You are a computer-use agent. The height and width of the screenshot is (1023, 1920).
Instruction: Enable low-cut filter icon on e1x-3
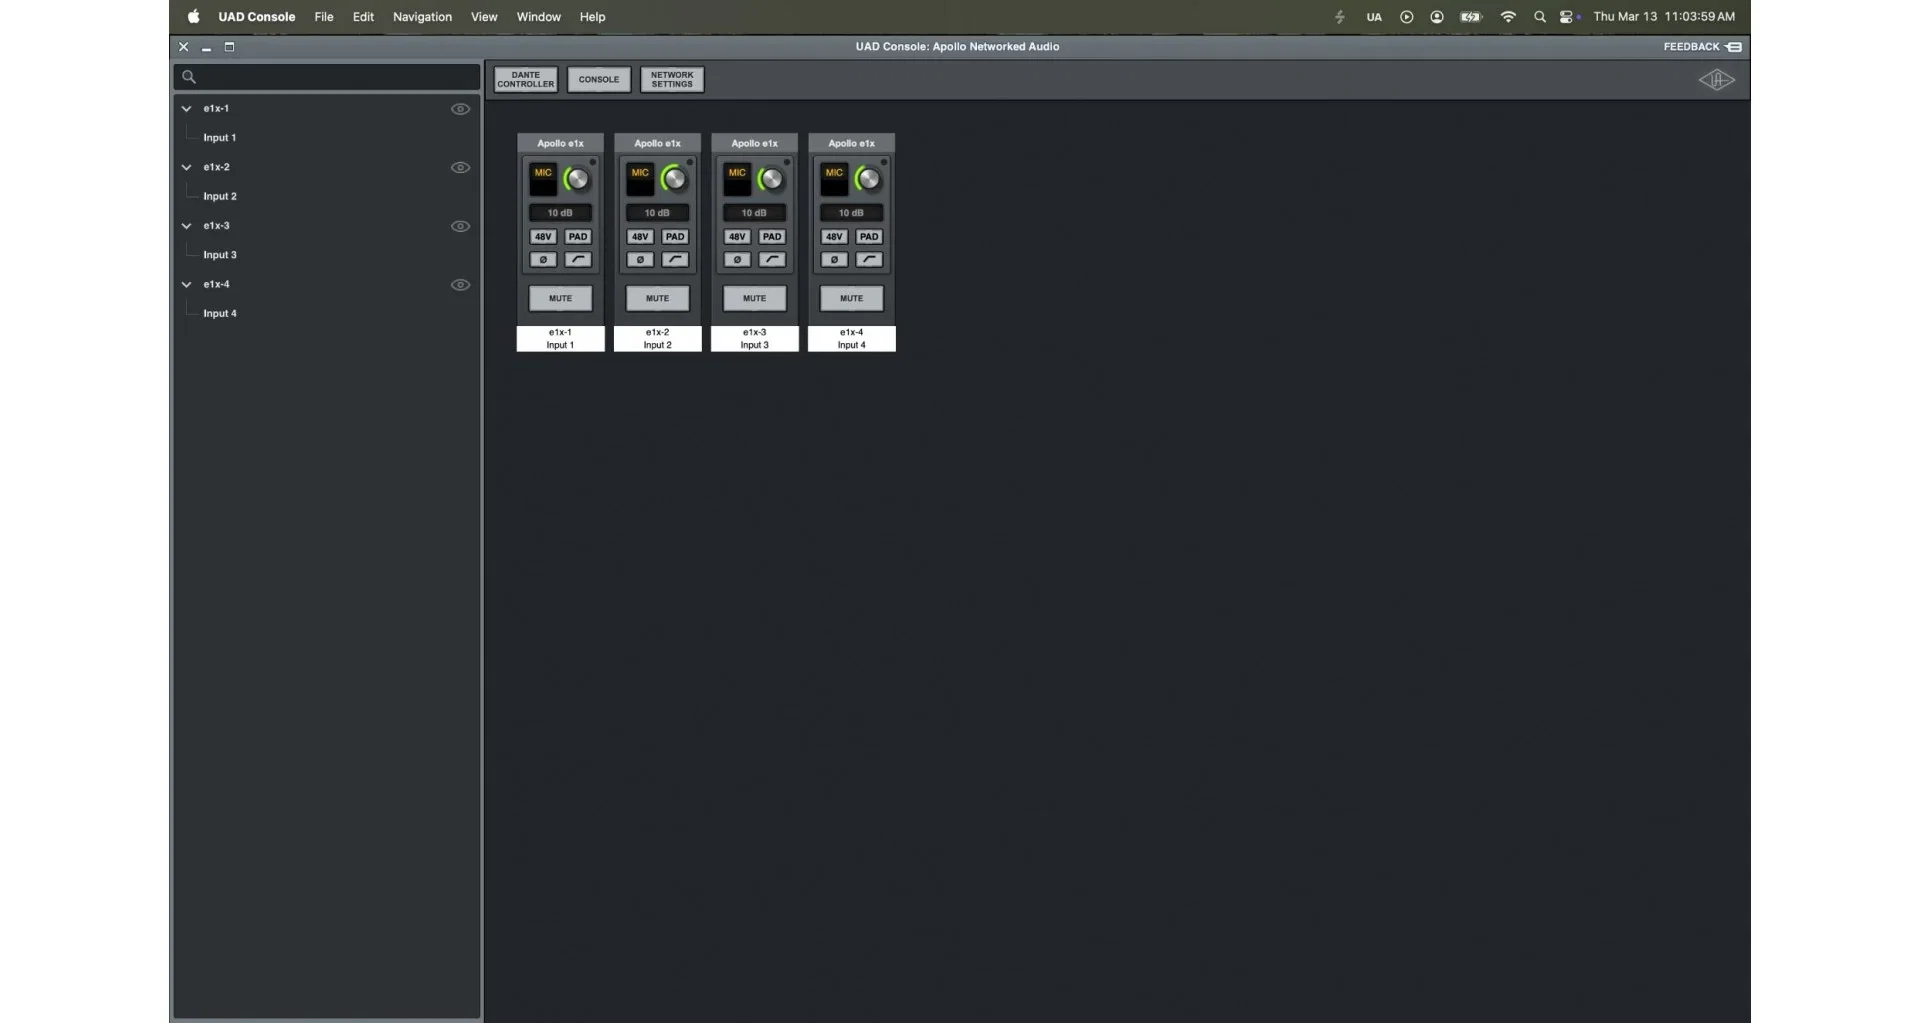click(772, 260)
